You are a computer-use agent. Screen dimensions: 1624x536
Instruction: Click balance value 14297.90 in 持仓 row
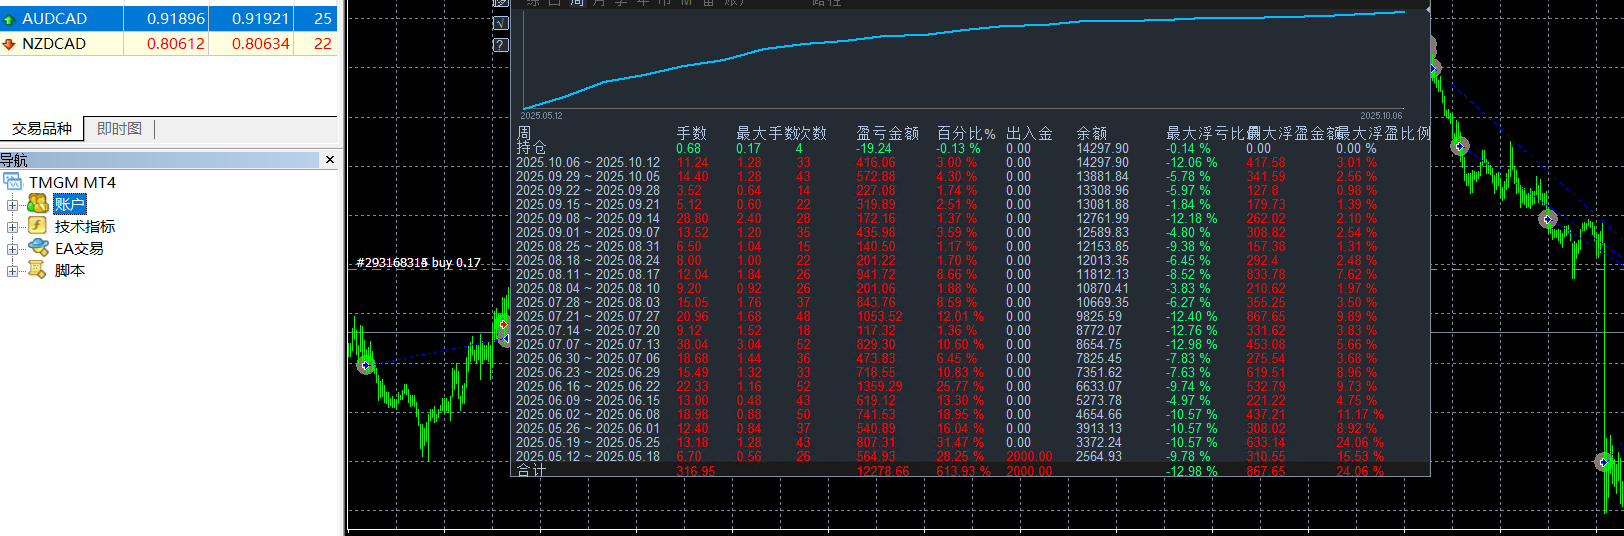click(x=1102, y=148)
